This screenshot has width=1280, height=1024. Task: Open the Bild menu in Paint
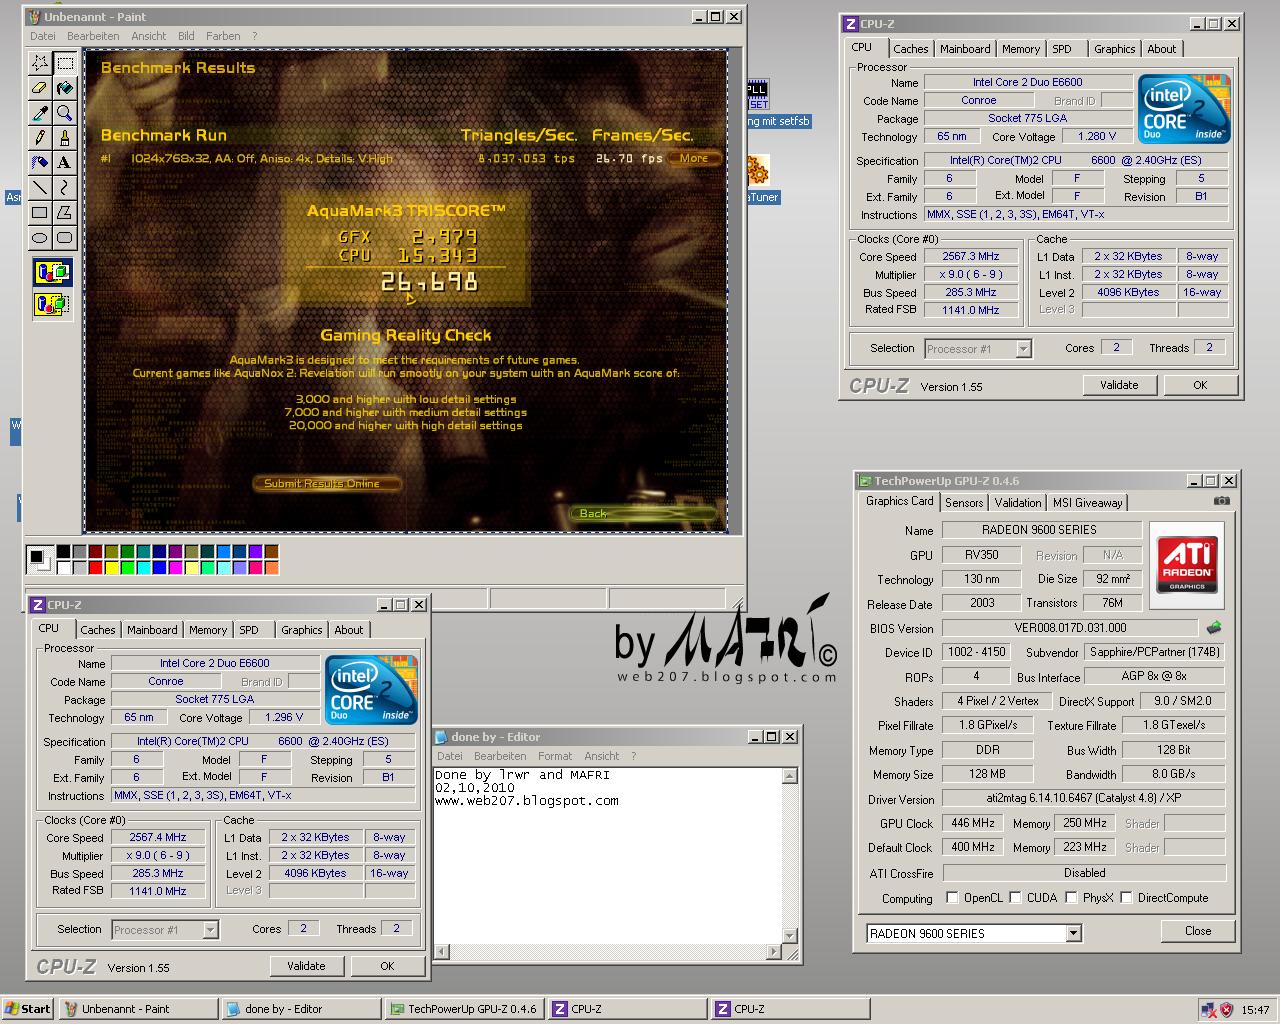pos(186,36)
